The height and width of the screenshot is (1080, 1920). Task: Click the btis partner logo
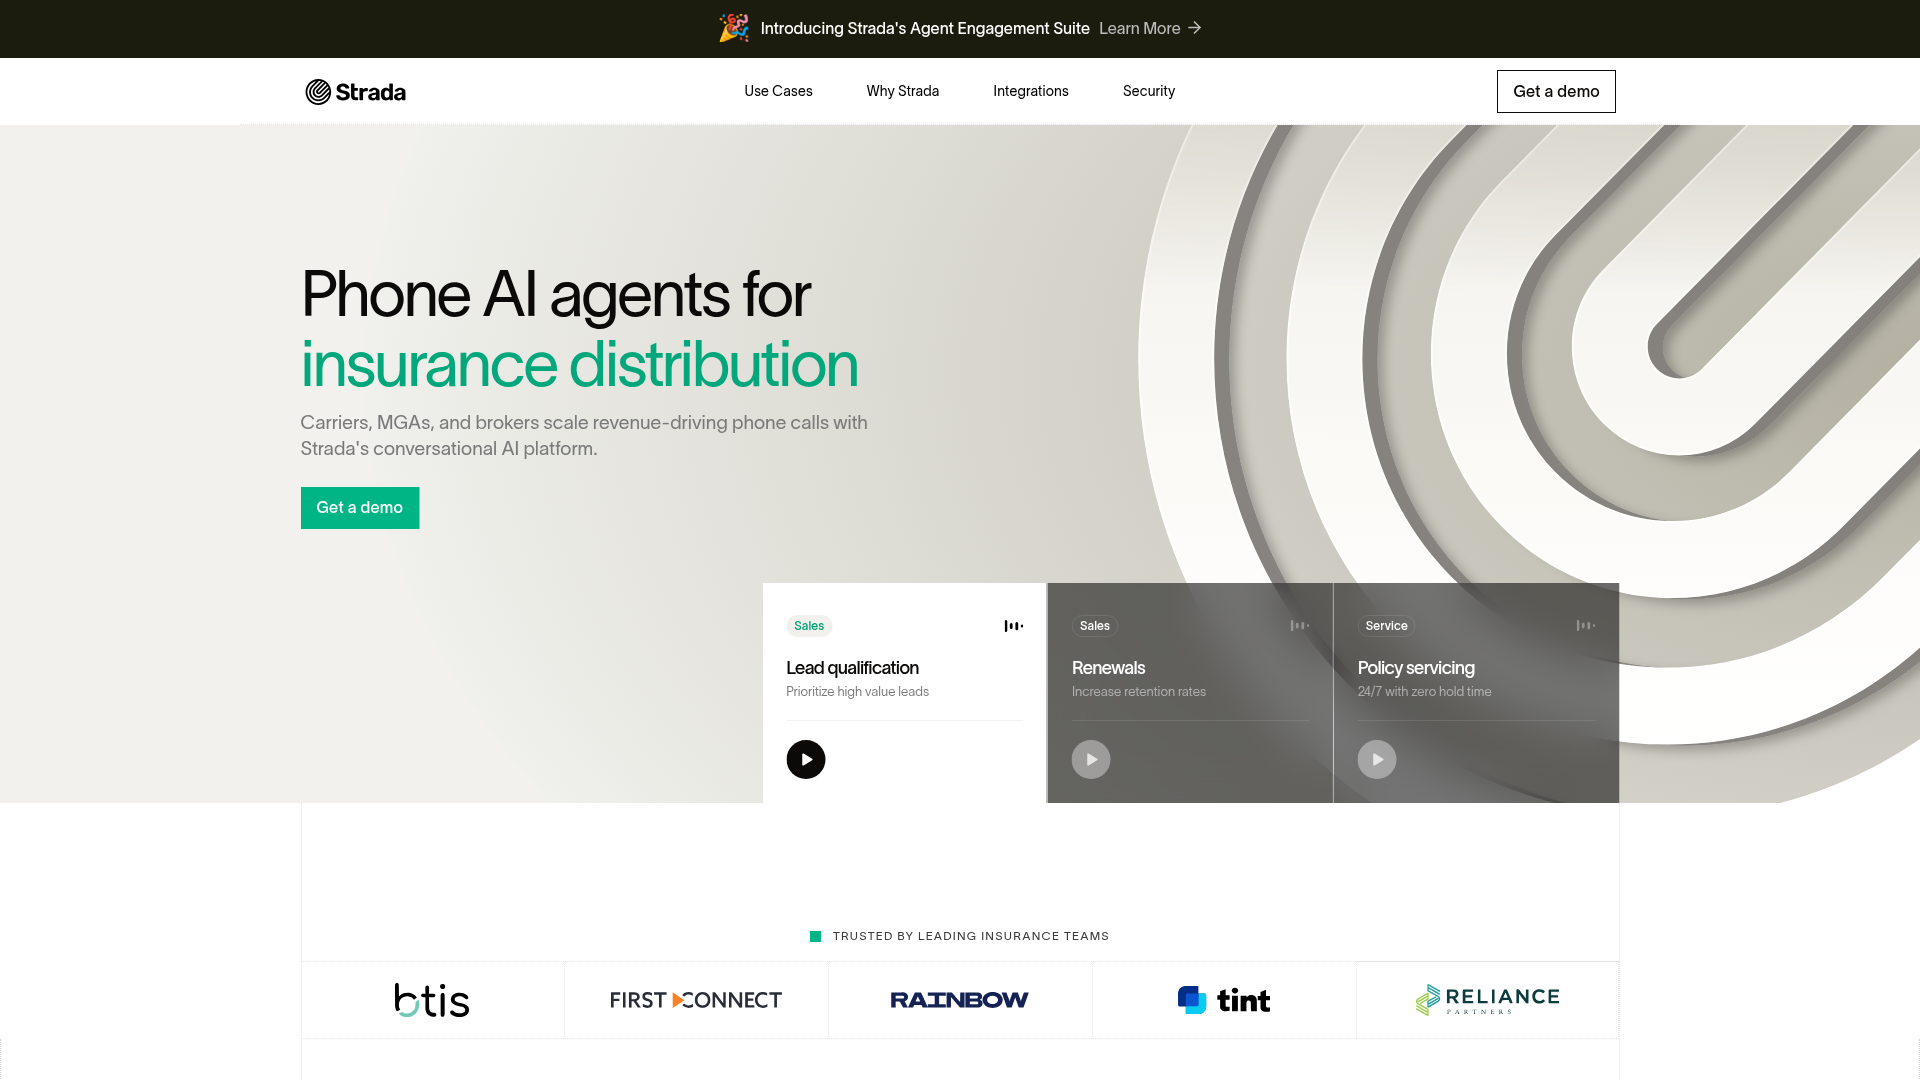pyautogui.click(x=432, y=1000)
